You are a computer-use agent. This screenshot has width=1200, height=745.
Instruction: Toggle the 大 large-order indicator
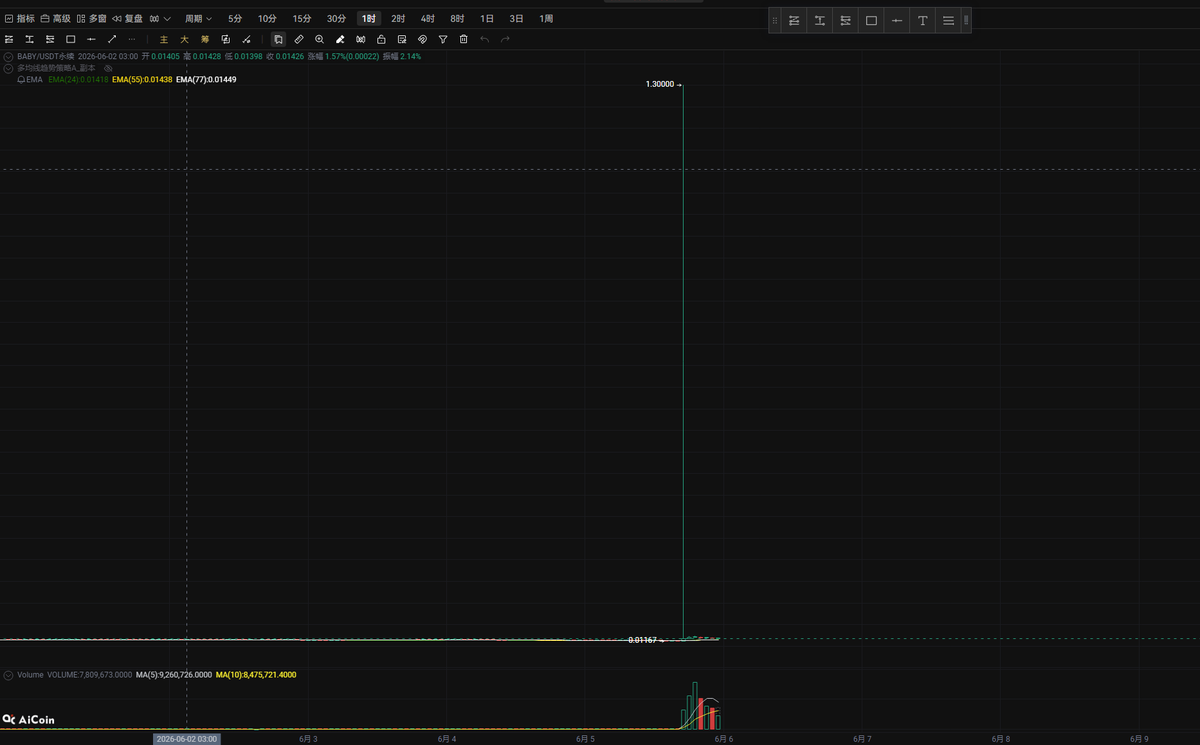[184, 39]
